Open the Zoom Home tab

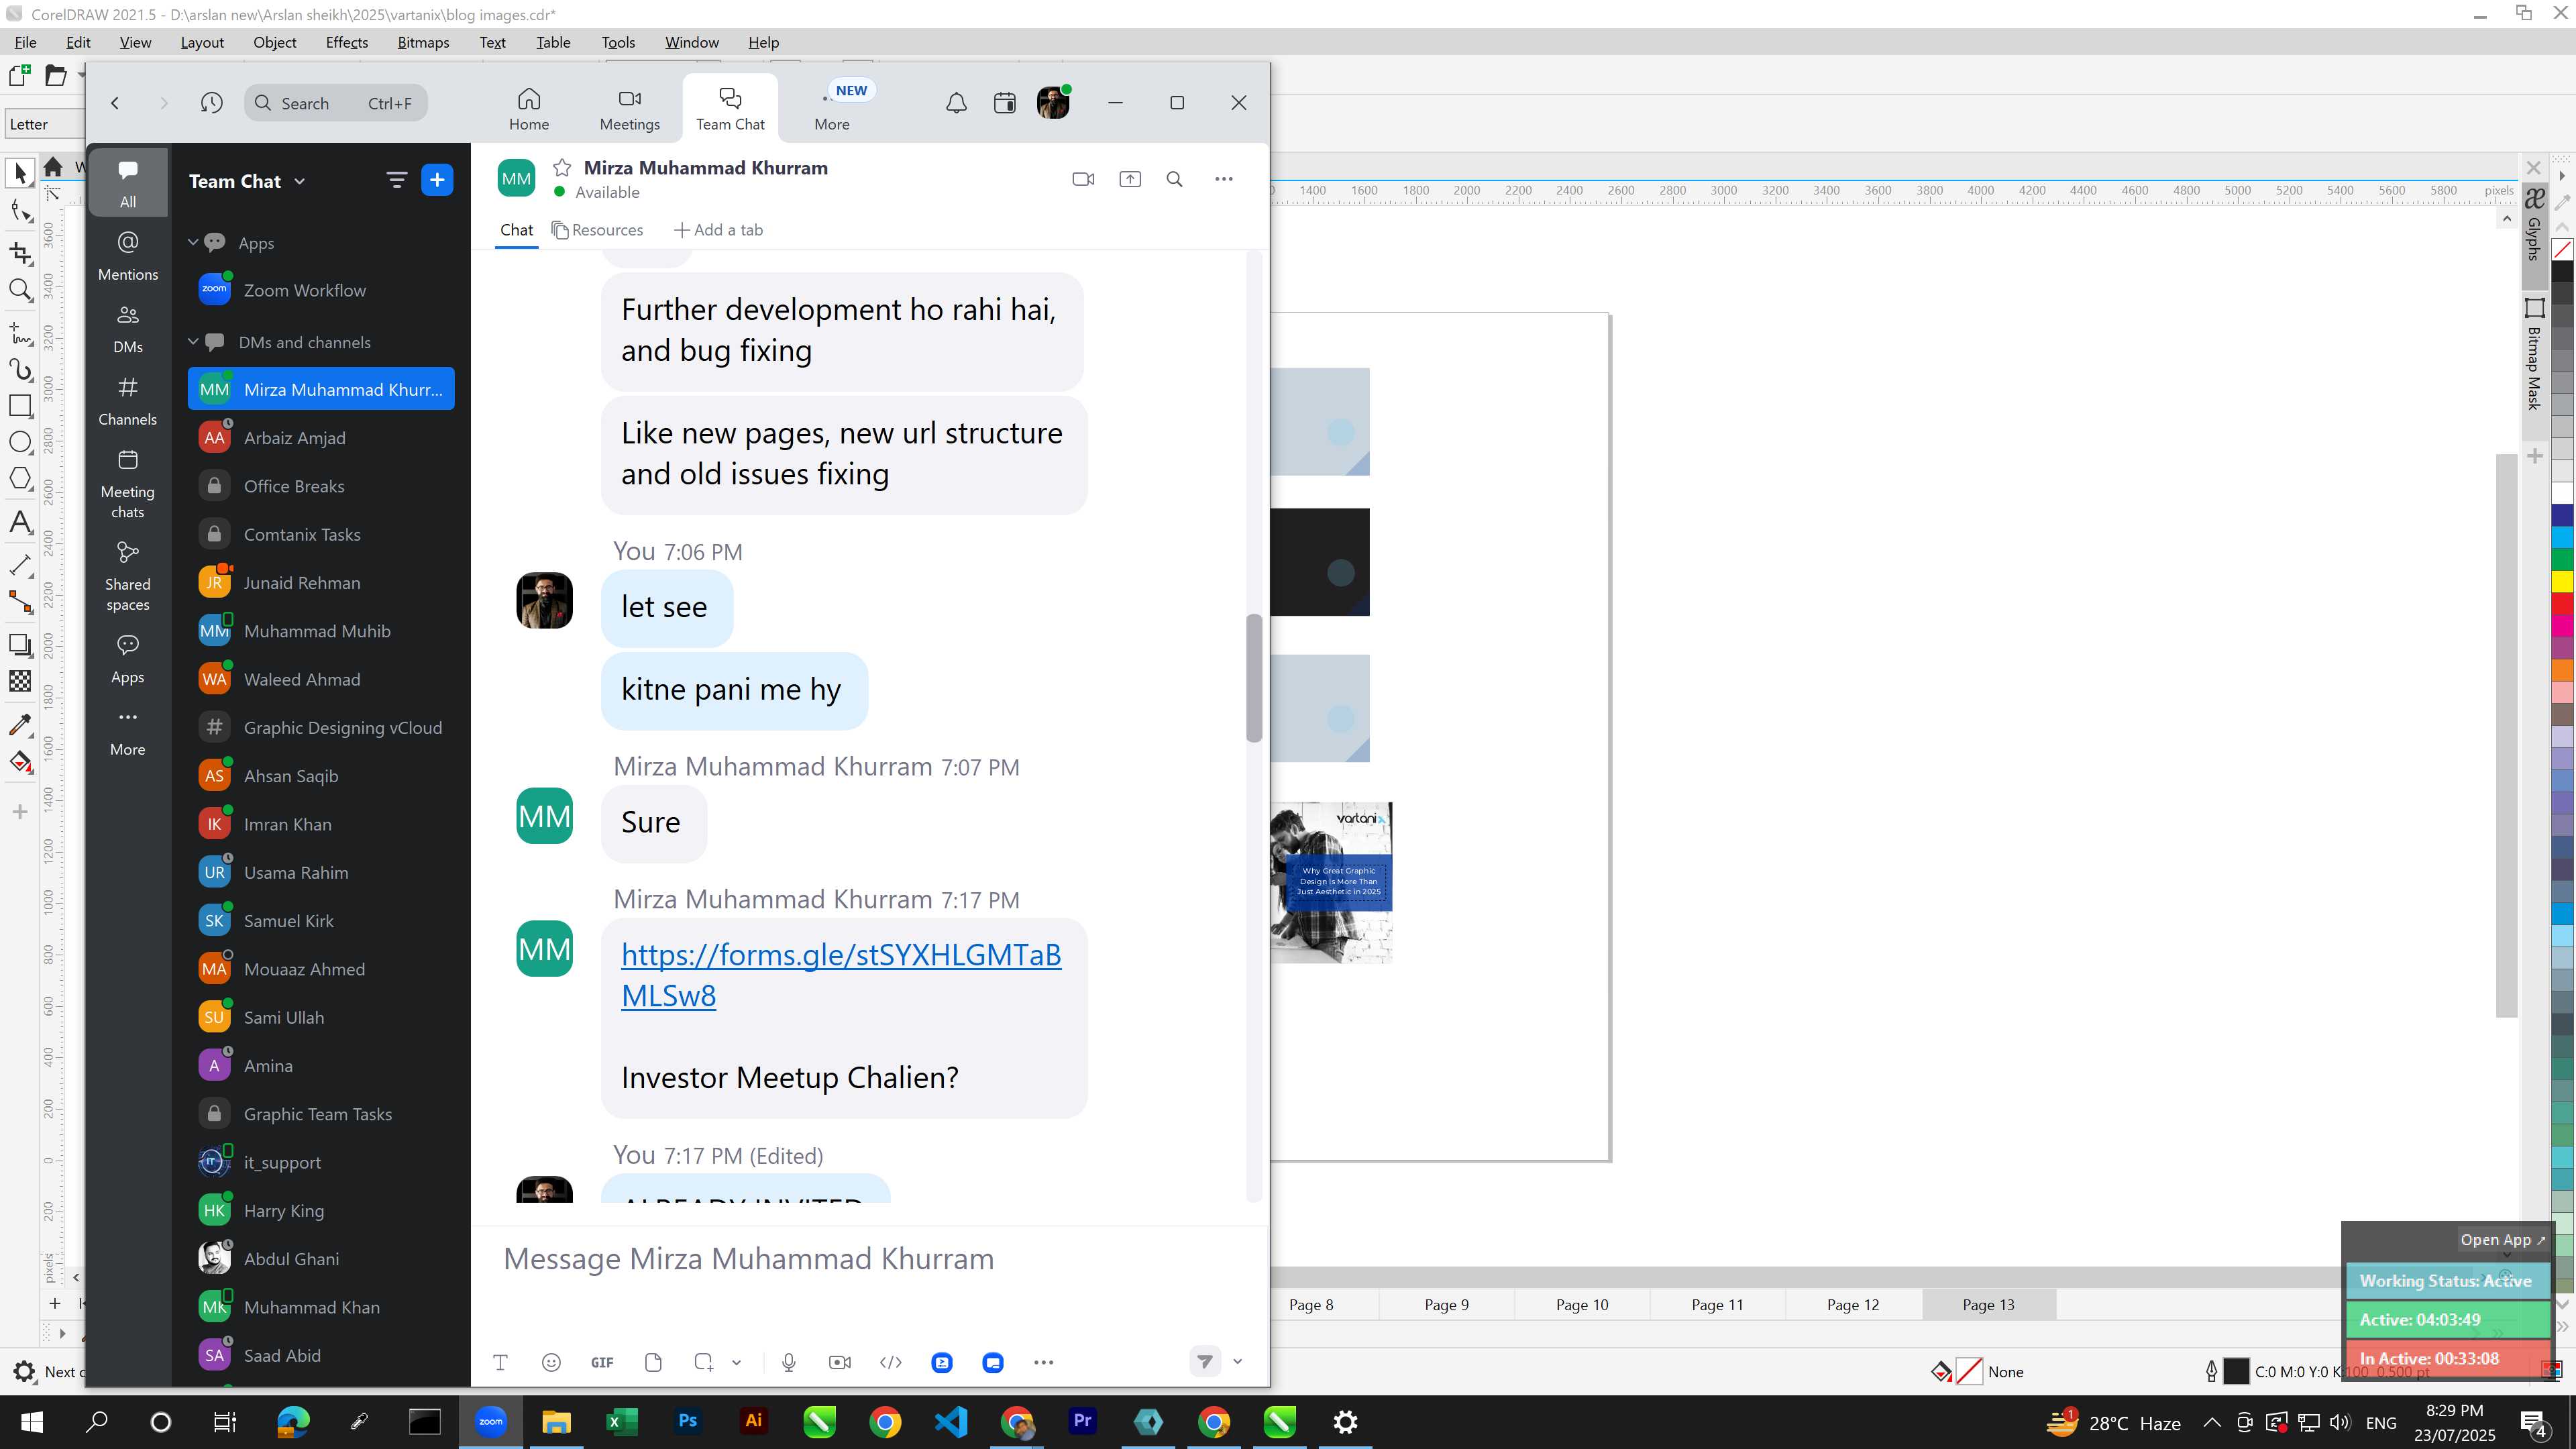[529, 109]
